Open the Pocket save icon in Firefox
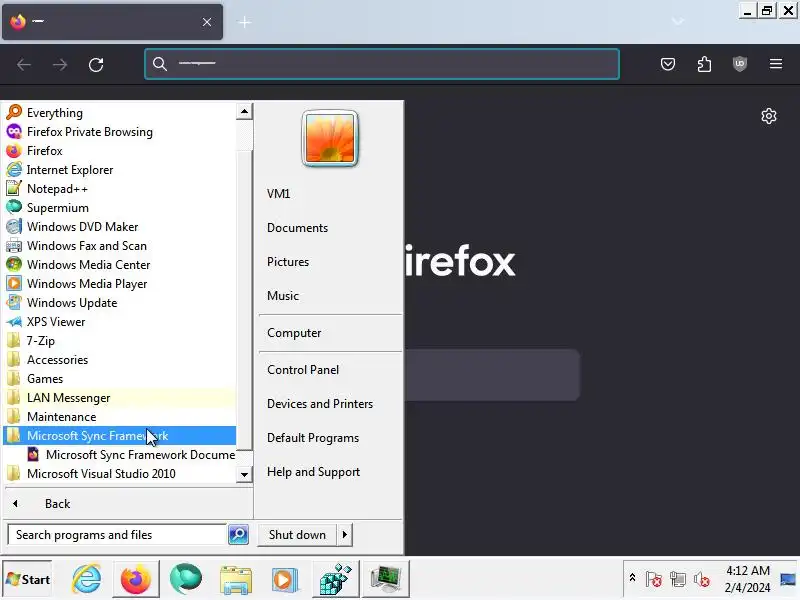This screenshot has height=600, width=800. 668,64
